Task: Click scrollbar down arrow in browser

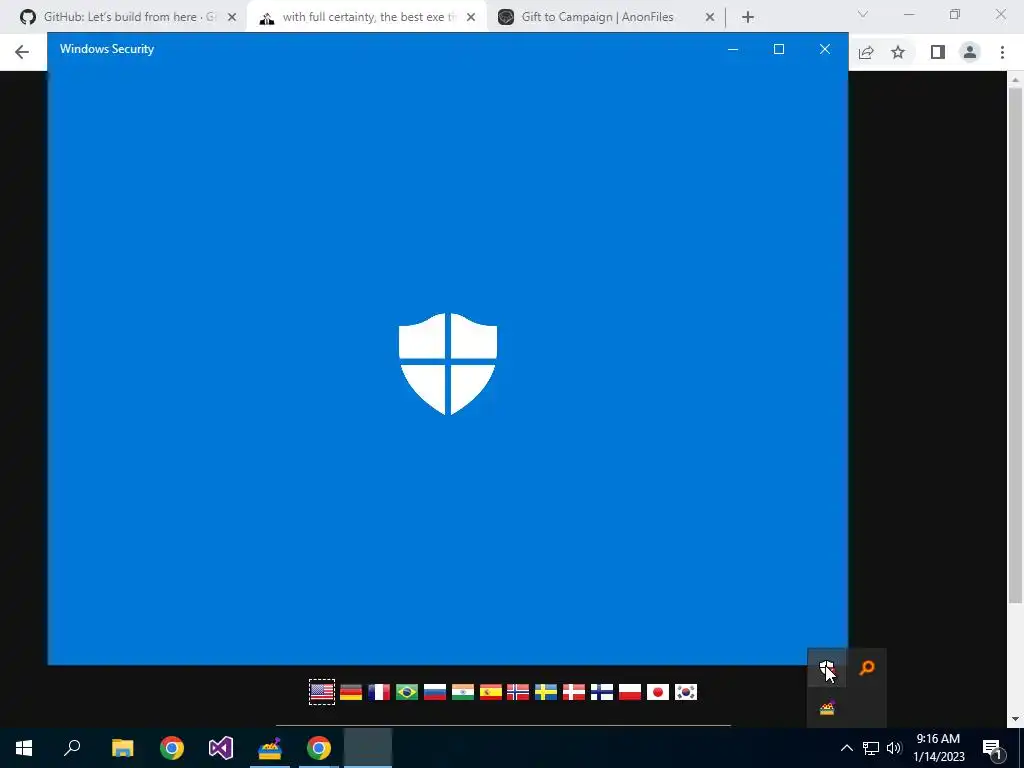Action: click(1014, 718)
